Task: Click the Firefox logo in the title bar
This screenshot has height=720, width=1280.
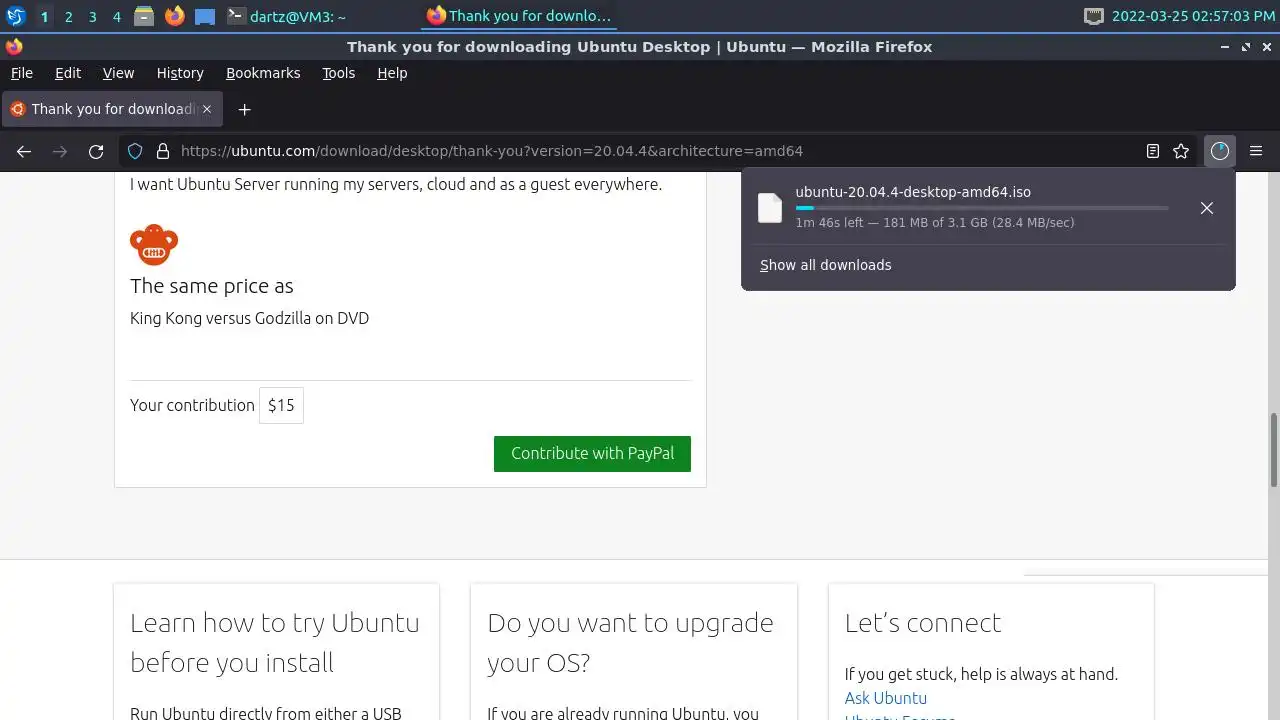Action: point(13,47)
